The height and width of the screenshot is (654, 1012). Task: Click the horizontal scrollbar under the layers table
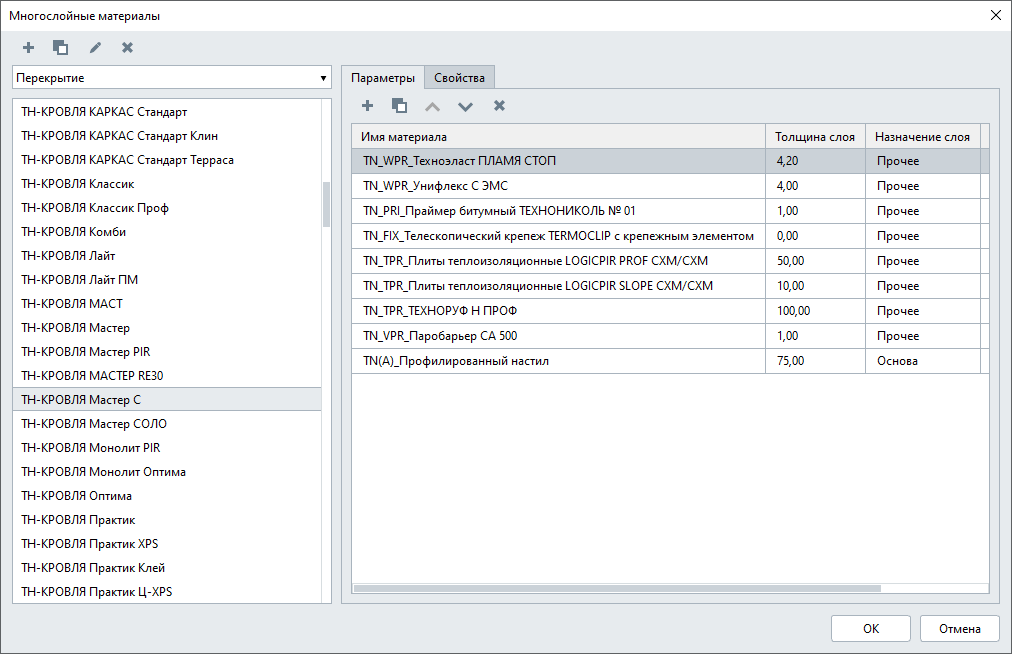click(x=617, y=588)
